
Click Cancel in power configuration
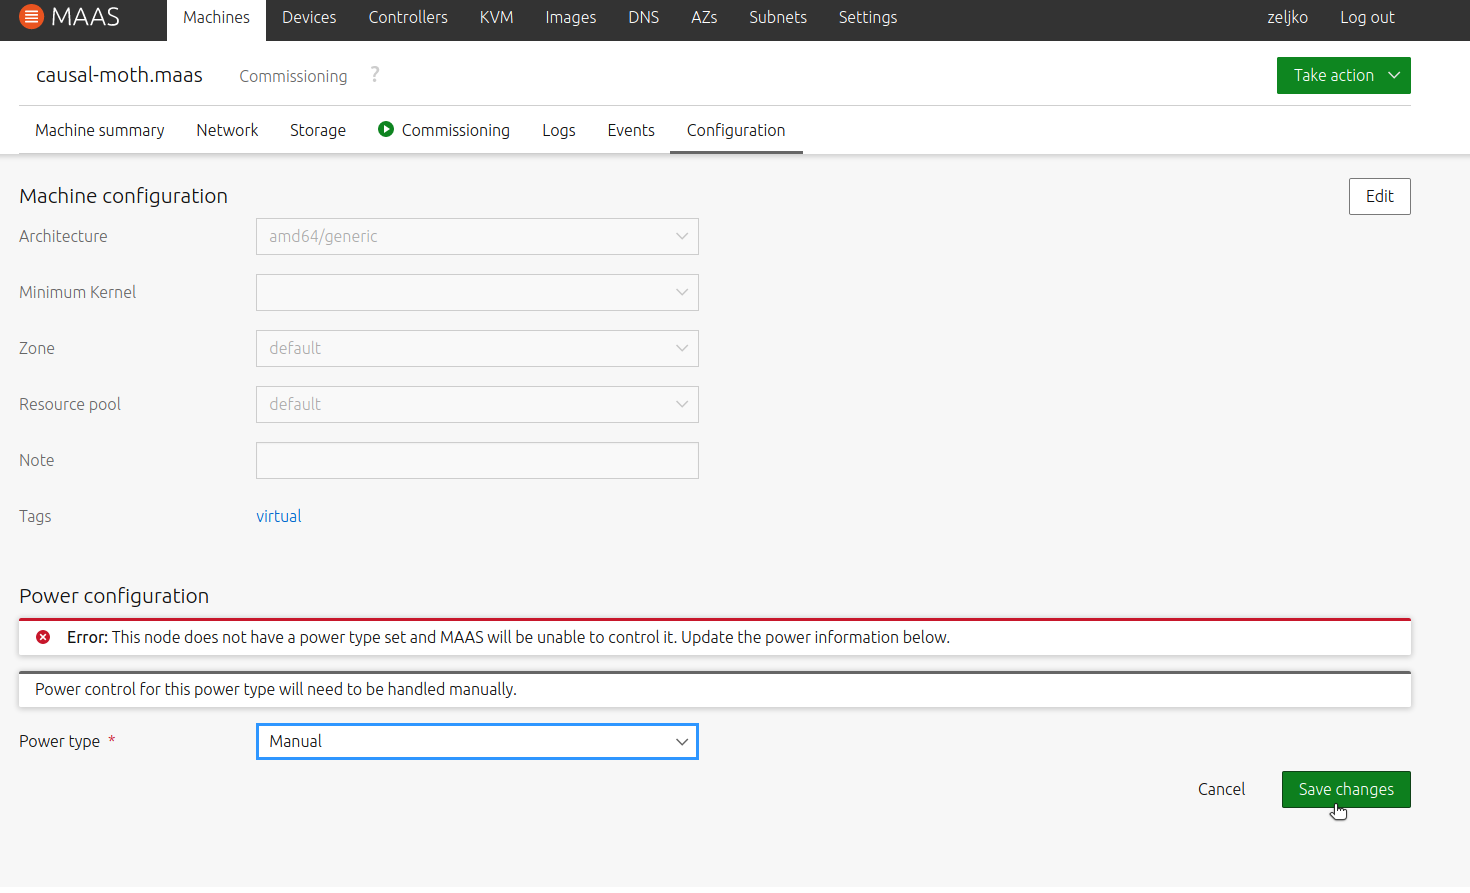click(1221, 789)
